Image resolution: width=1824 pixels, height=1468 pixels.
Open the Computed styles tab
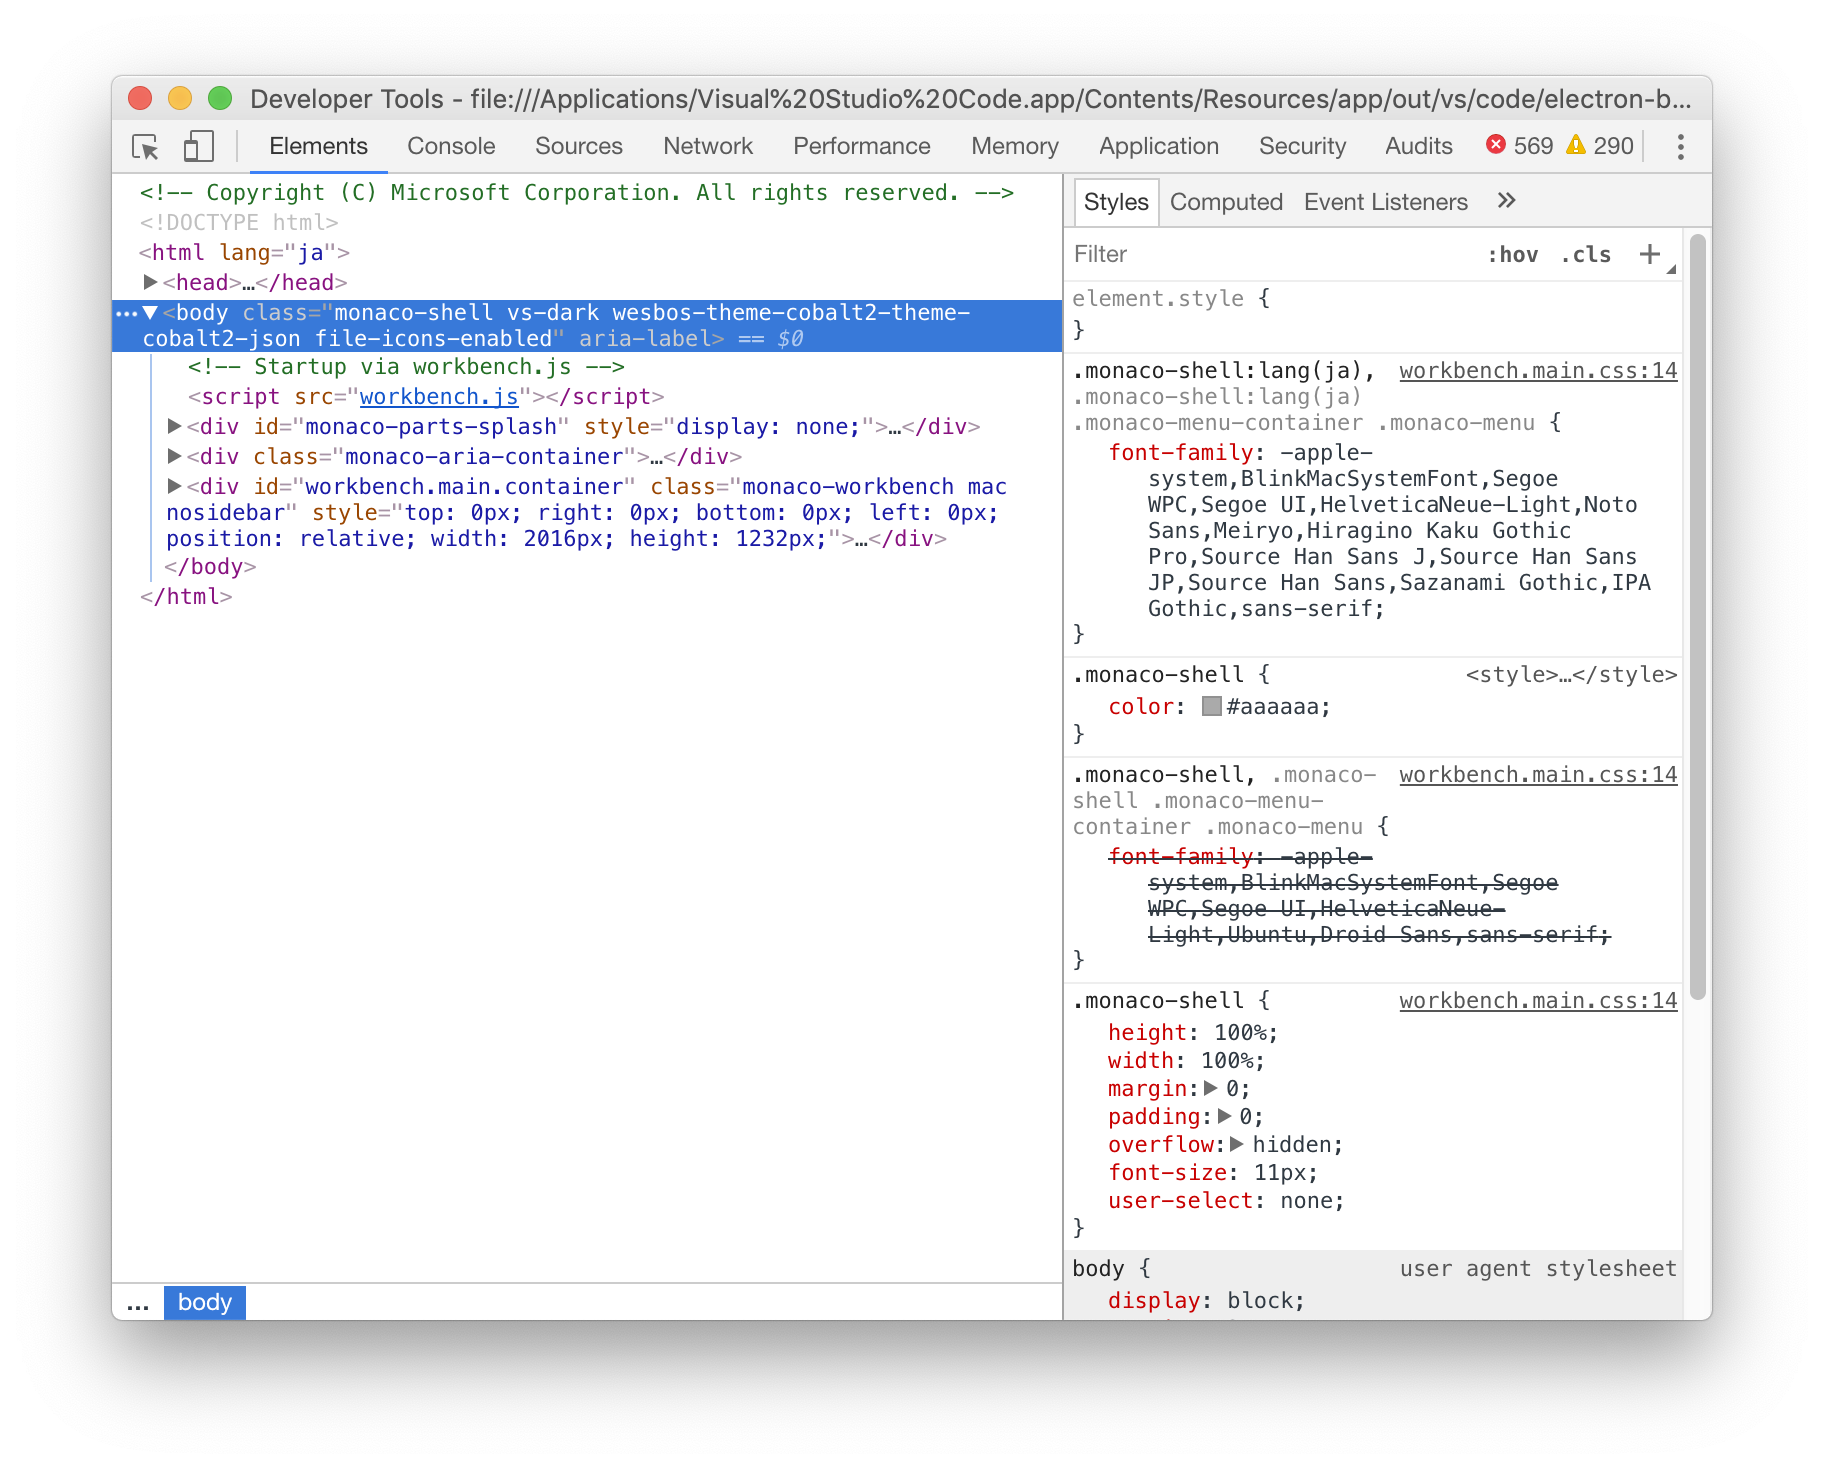click(x=1227, y=201)
